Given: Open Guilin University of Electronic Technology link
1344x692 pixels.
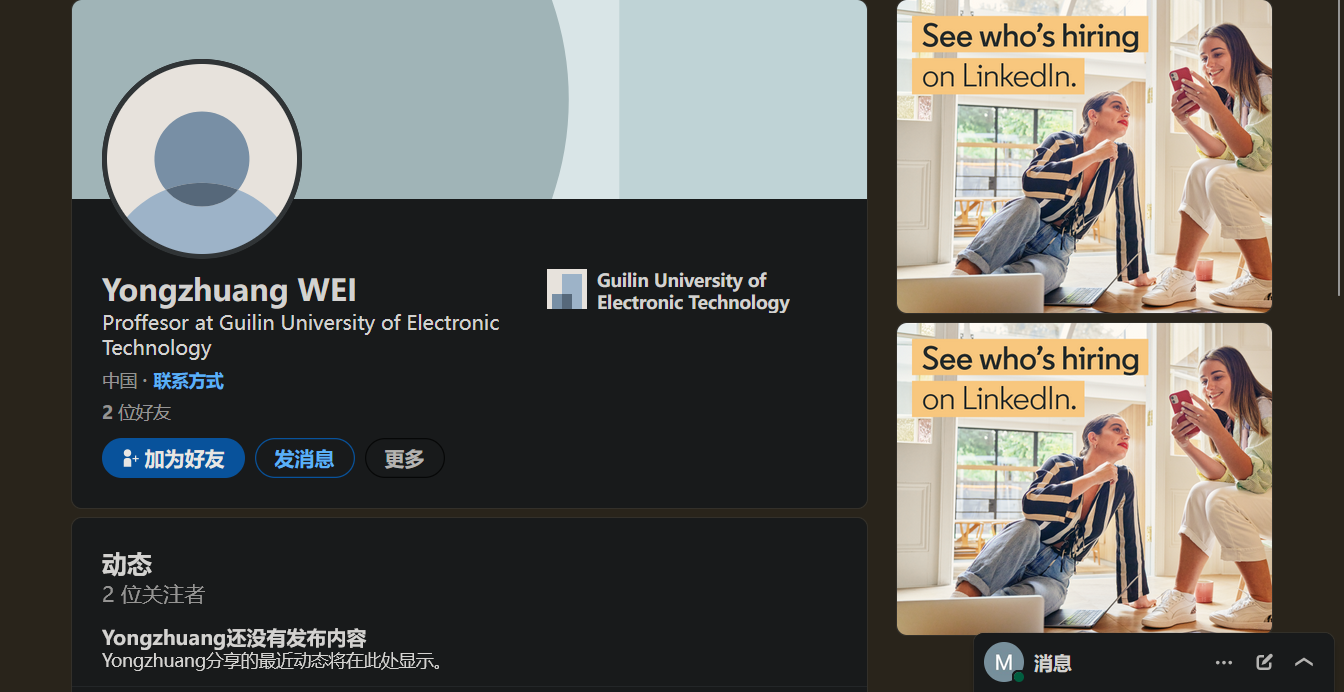Looking at the screenshot, I should pyautogui.click(x=692, y=291).
